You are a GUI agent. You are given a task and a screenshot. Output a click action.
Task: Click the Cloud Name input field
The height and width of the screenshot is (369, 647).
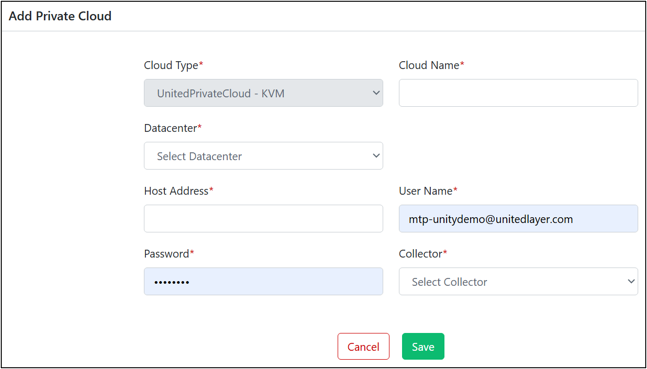coord(518,93)
